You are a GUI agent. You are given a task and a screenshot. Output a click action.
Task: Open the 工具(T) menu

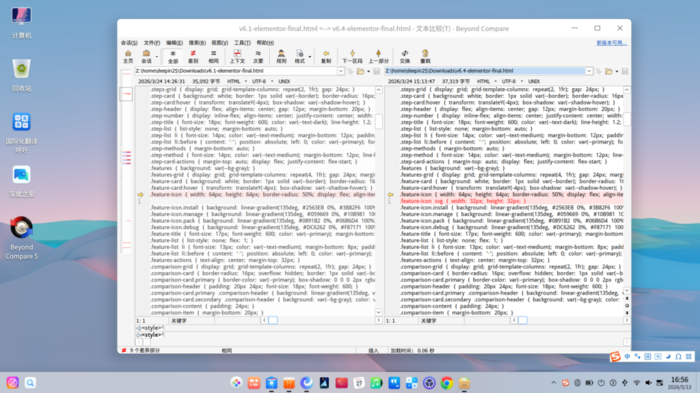[242, 43]
